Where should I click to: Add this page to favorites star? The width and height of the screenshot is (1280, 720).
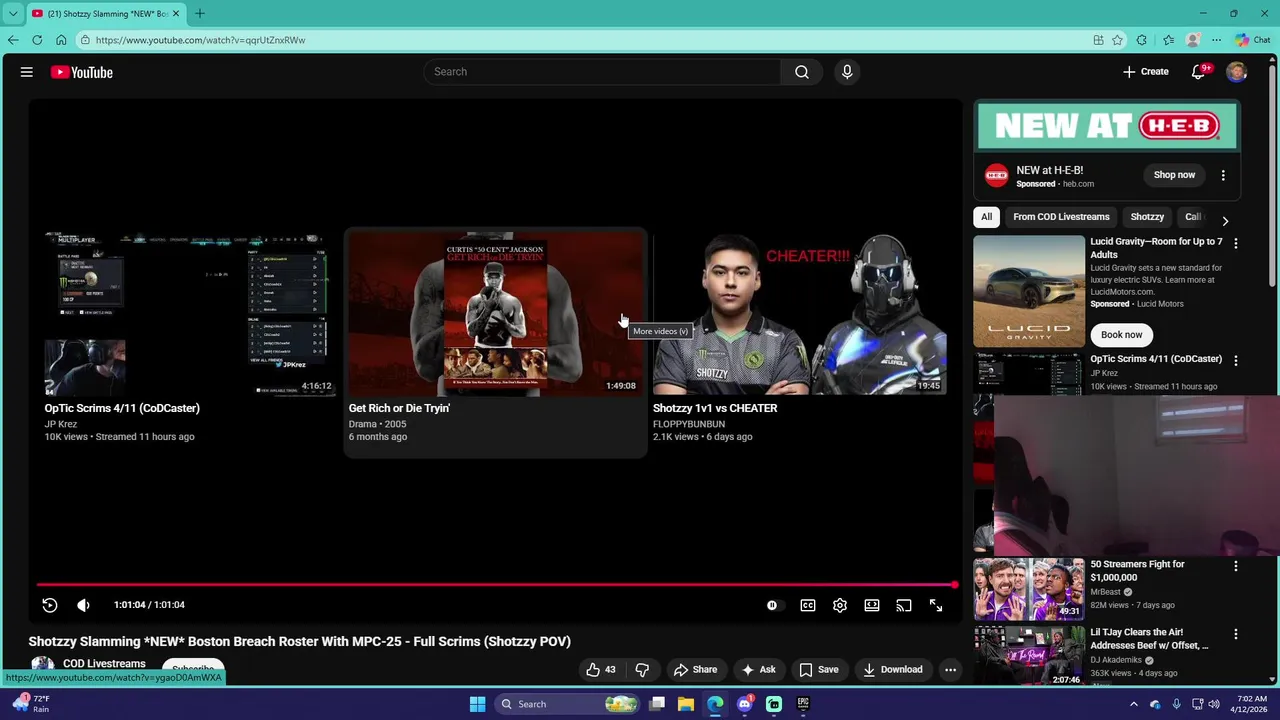[1117, 40]
